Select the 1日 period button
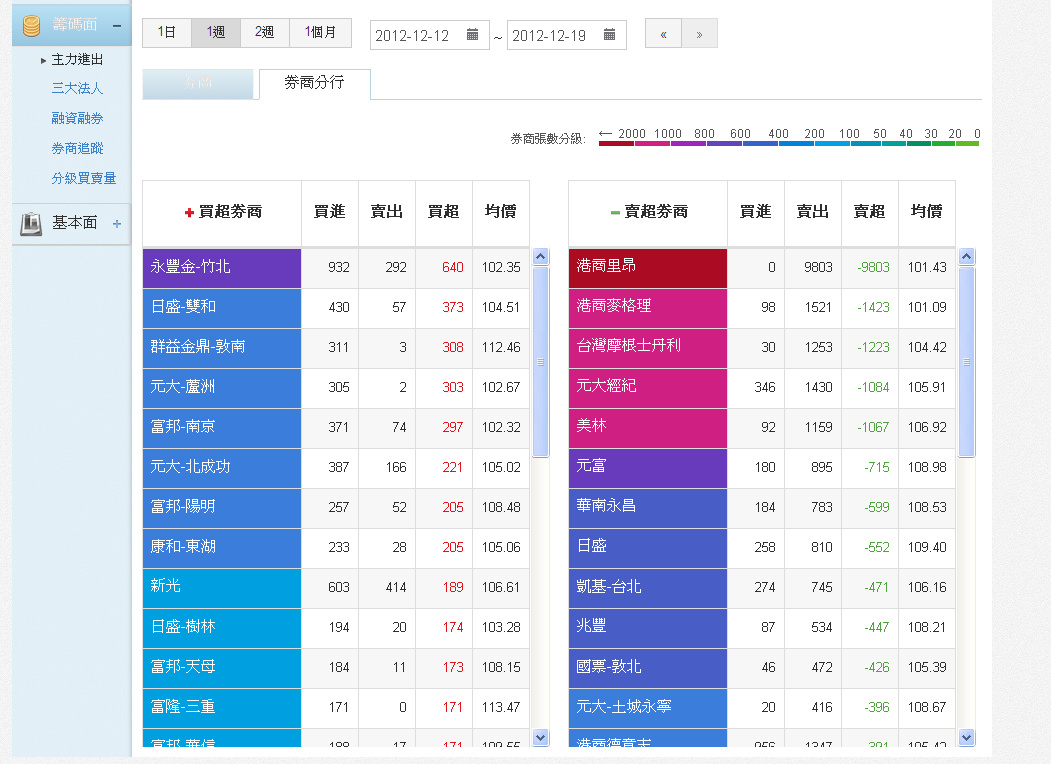The width and height of the screenshot is (1051, 764). pyautogui.click(x=167, y=33)
